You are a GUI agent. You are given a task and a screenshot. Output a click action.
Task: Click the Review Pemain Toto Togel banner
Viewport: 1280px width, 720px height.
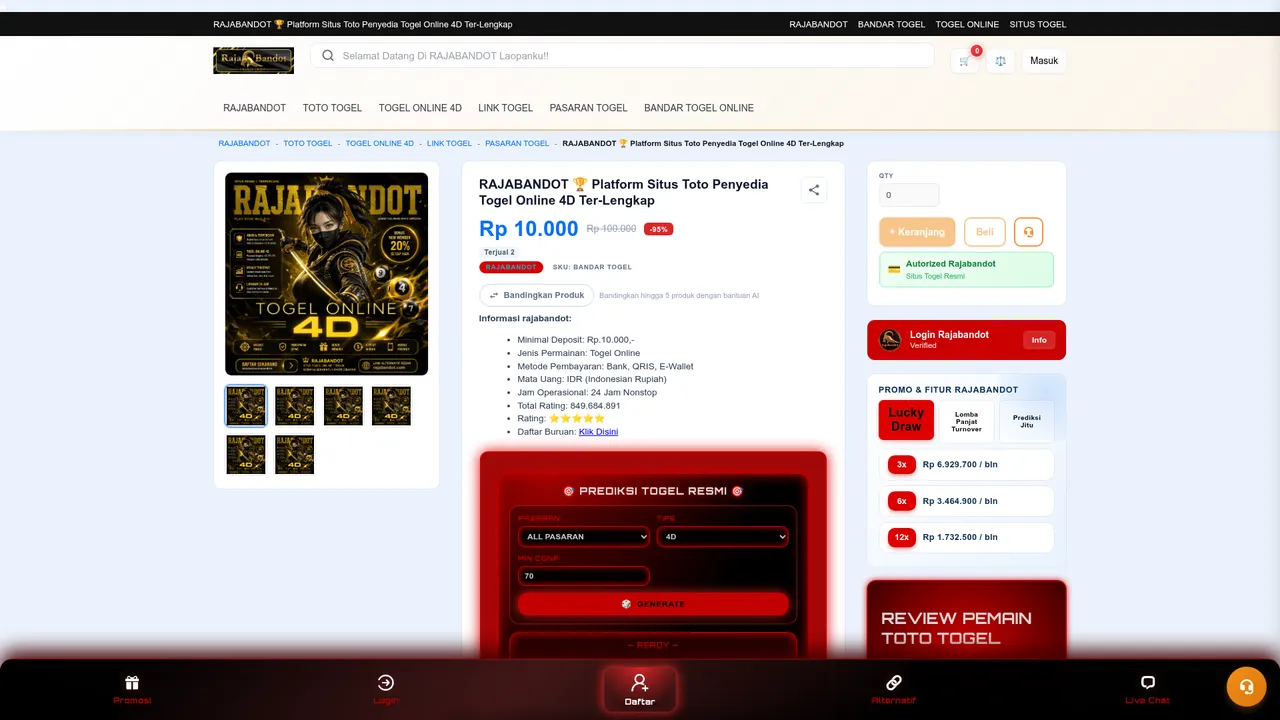coord(966,620)
